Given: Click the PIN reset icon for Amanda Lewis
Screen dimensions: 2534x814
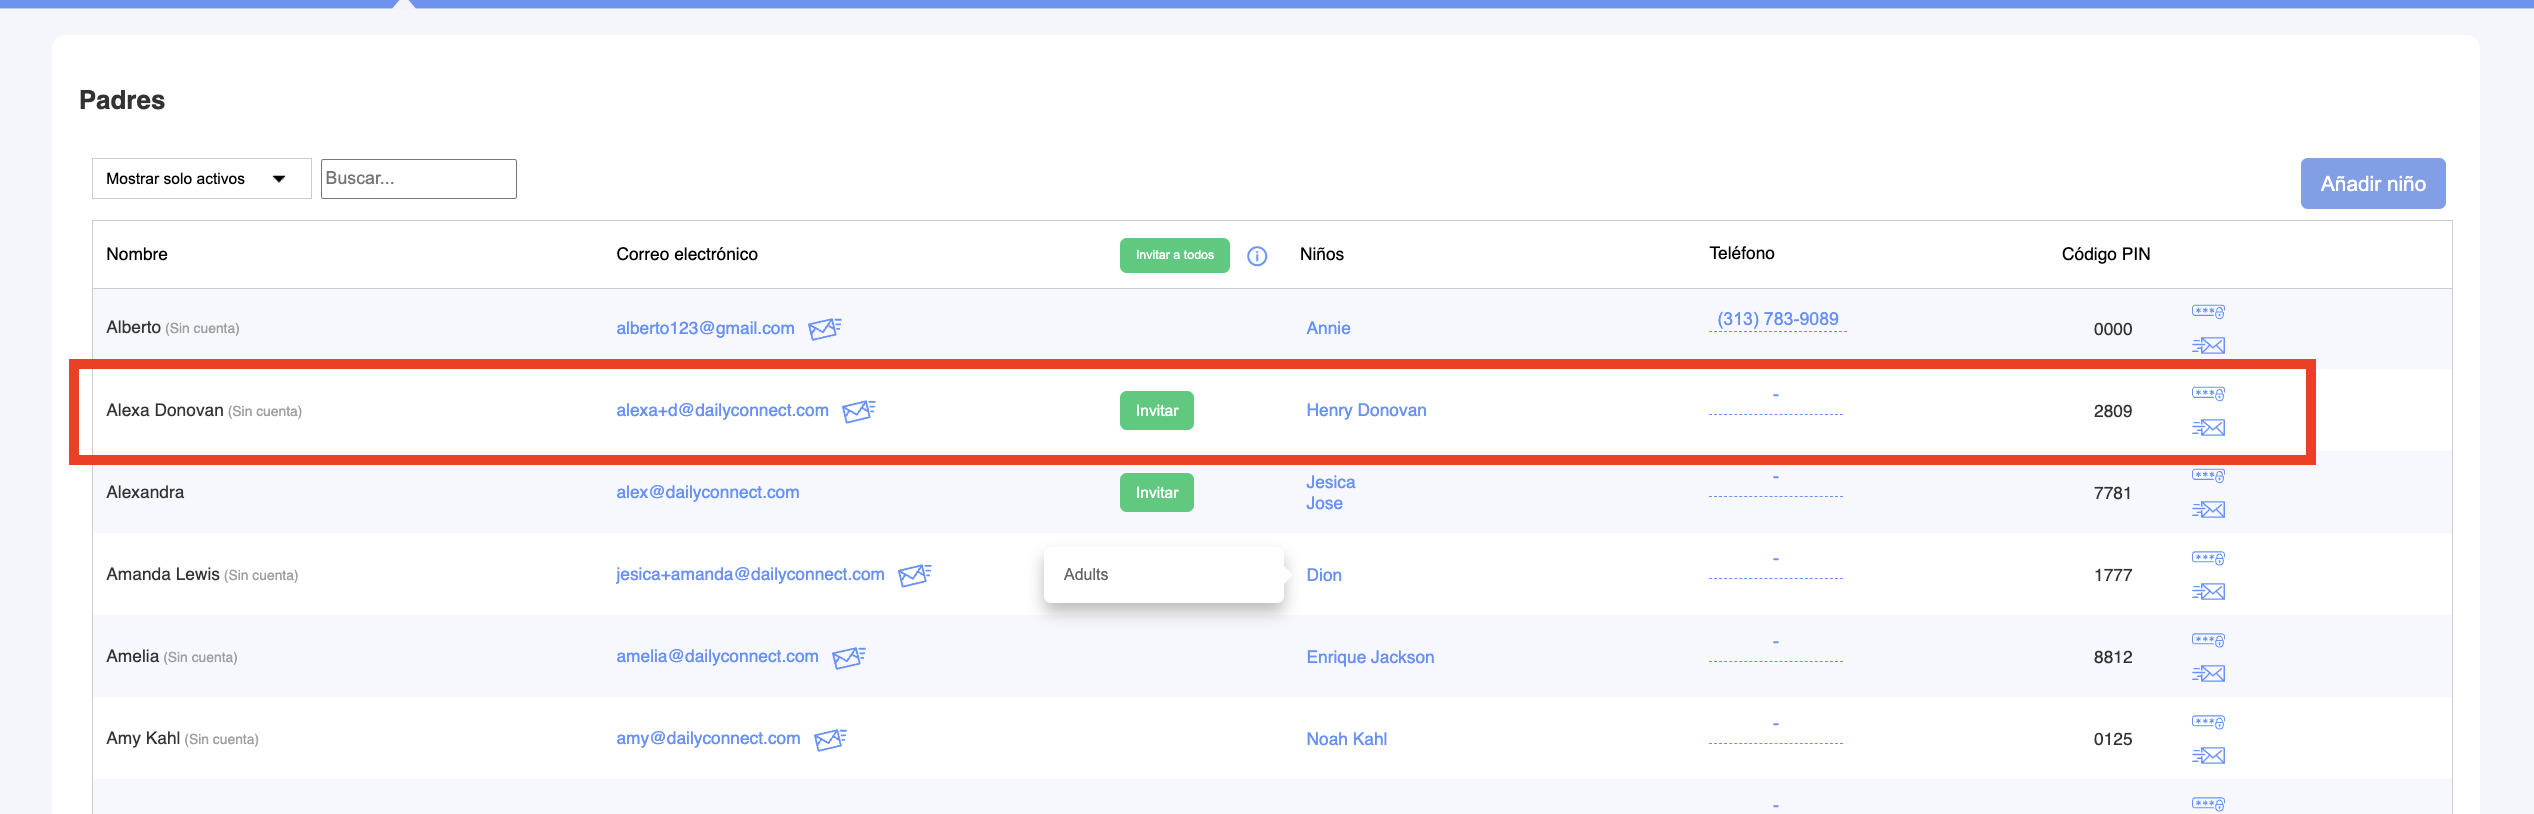Looking at the screenshot, I should [x=2208, y=557].
